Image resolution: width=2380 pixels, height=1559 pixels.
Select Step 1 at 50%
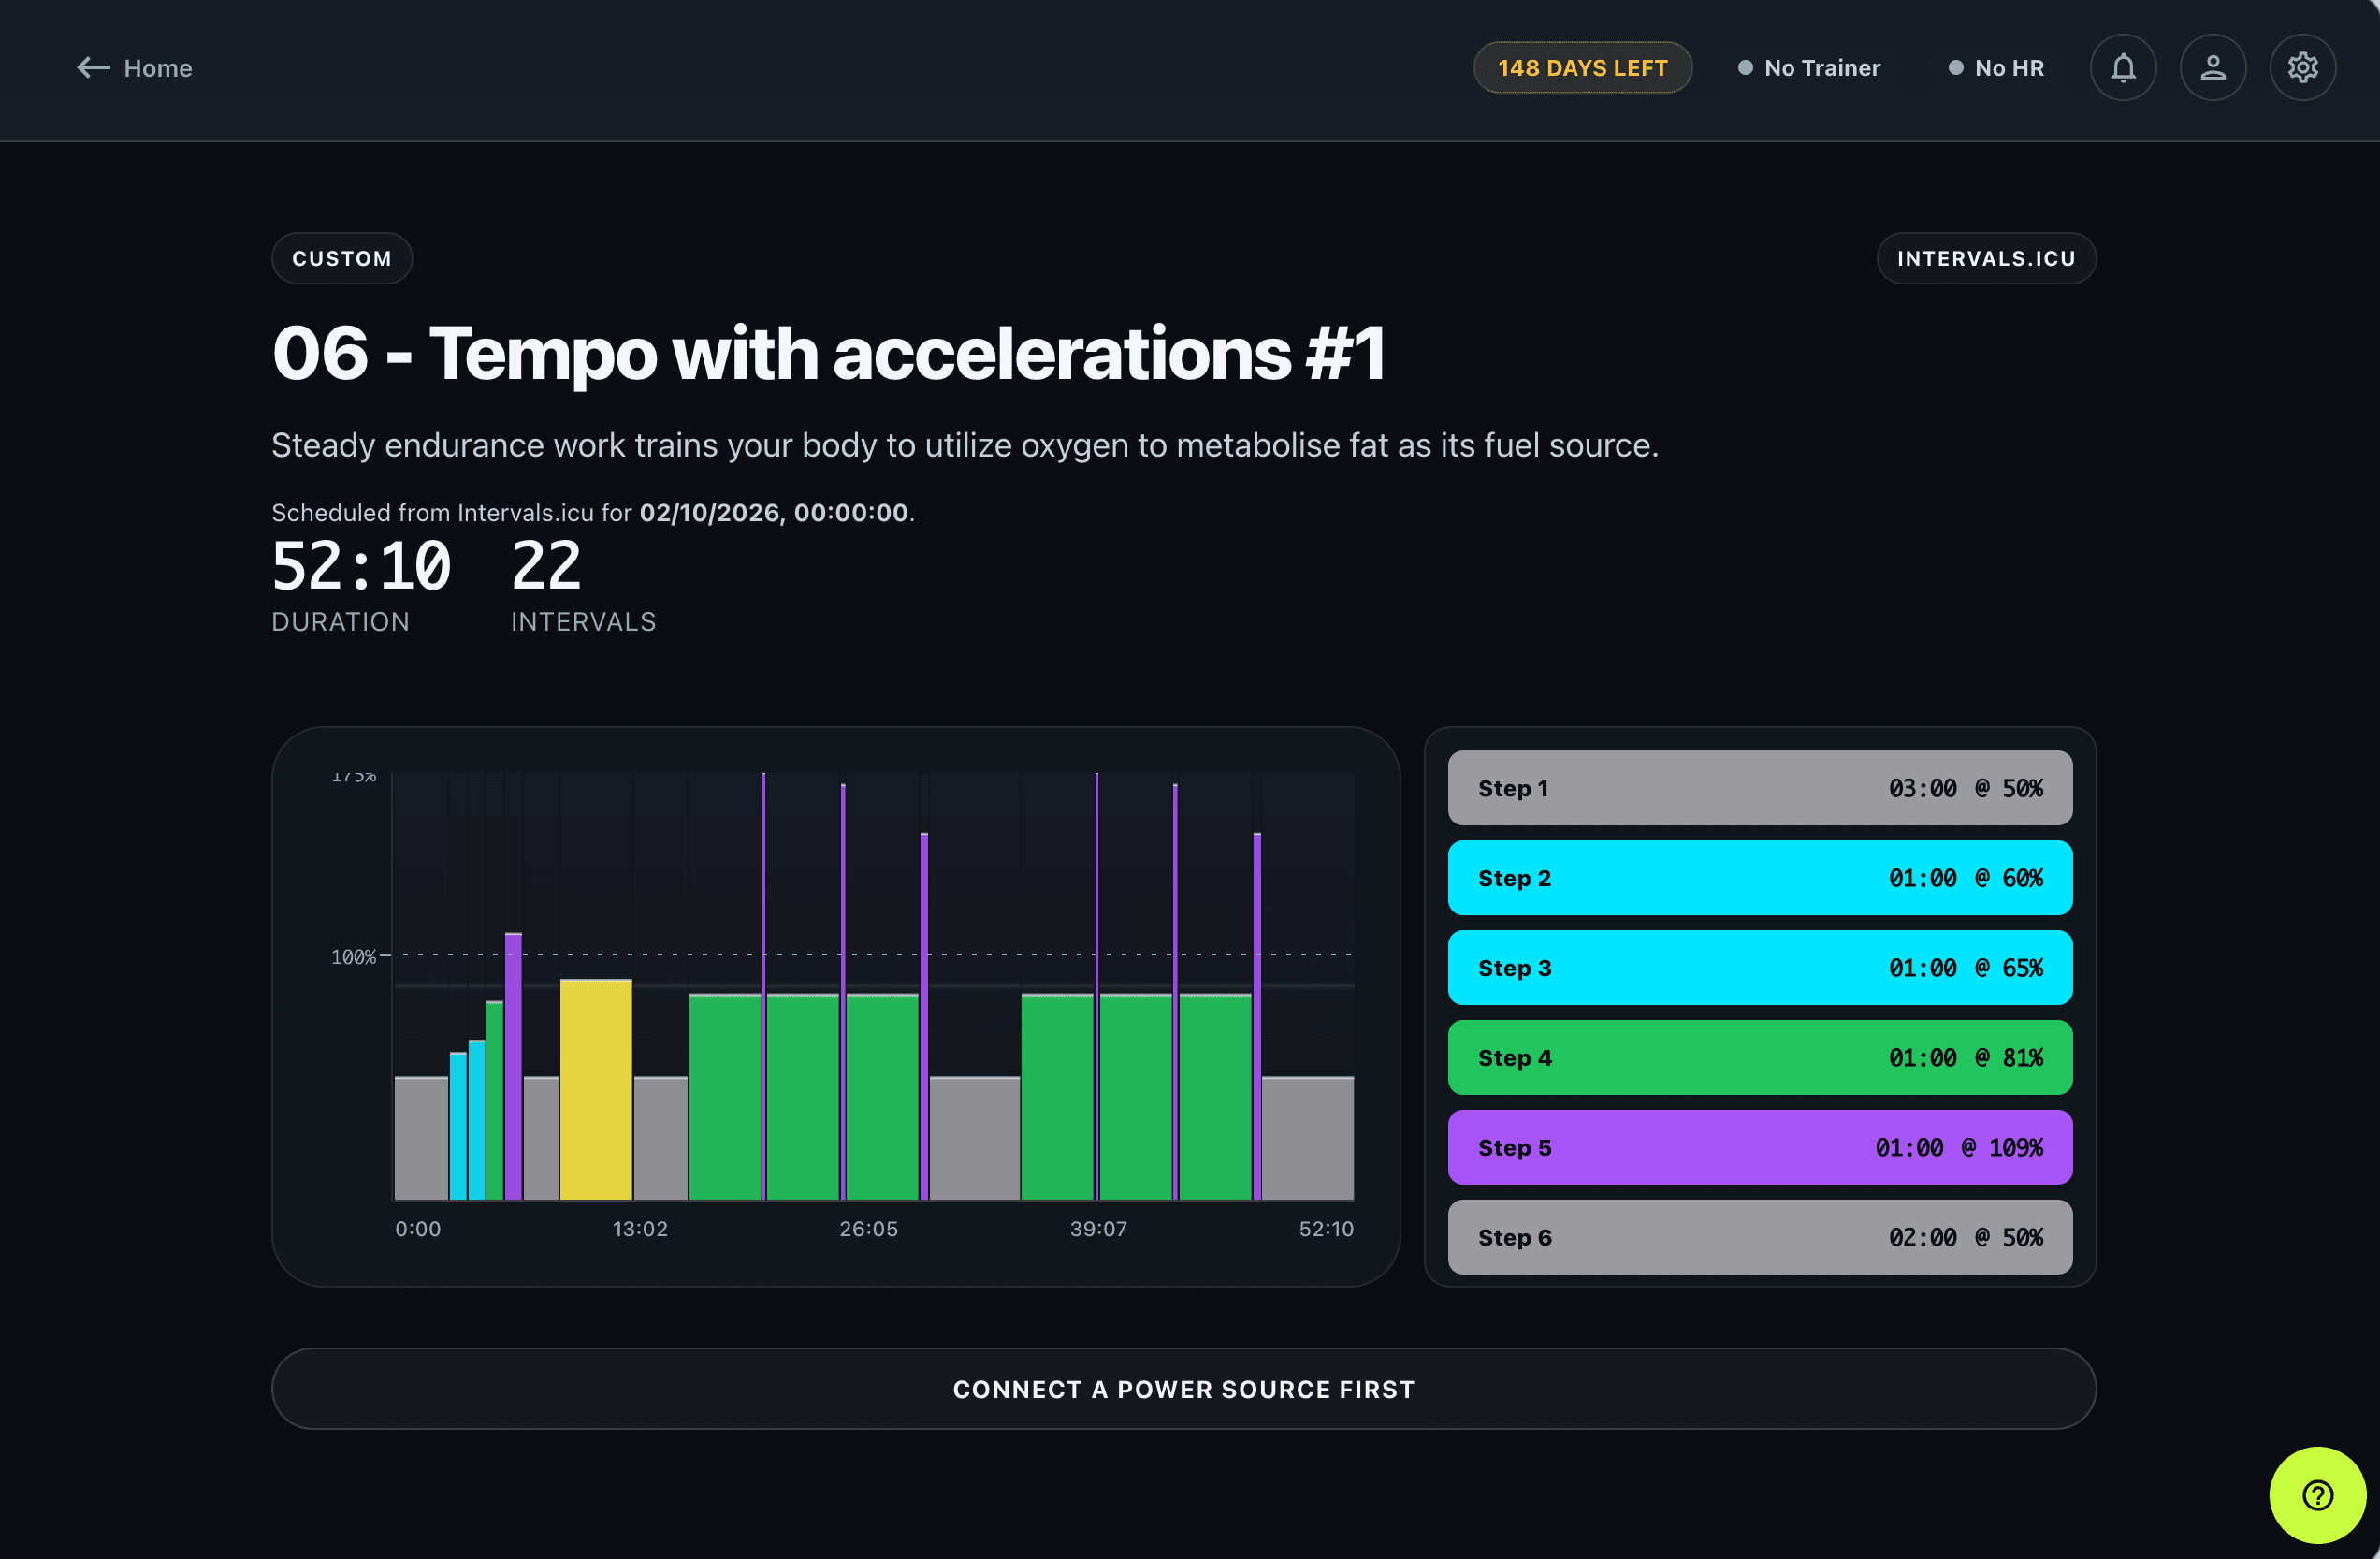(1760, 788)
